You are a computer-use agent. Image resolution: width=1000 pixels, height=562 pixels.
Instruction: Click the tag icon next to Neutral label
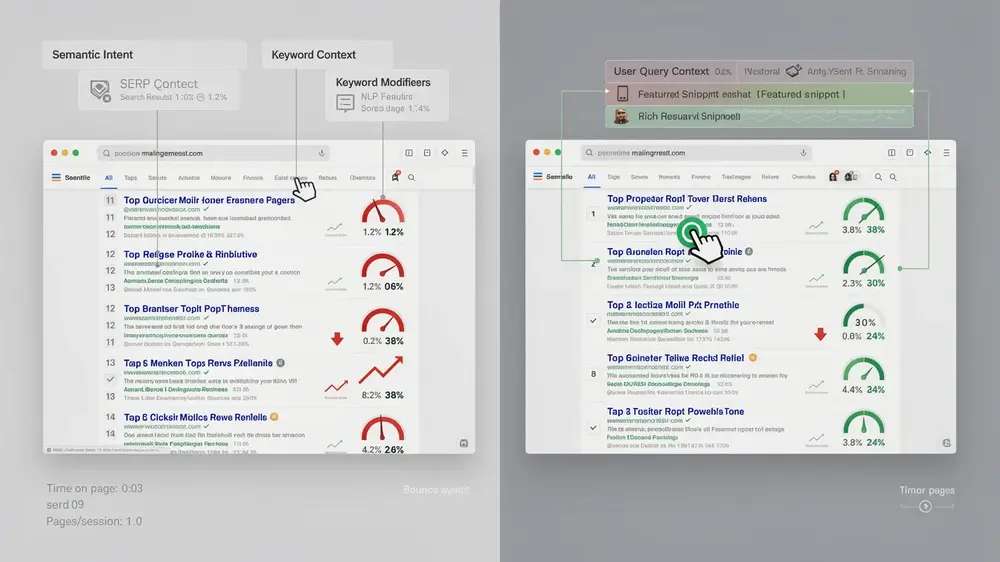pos(793,71)
